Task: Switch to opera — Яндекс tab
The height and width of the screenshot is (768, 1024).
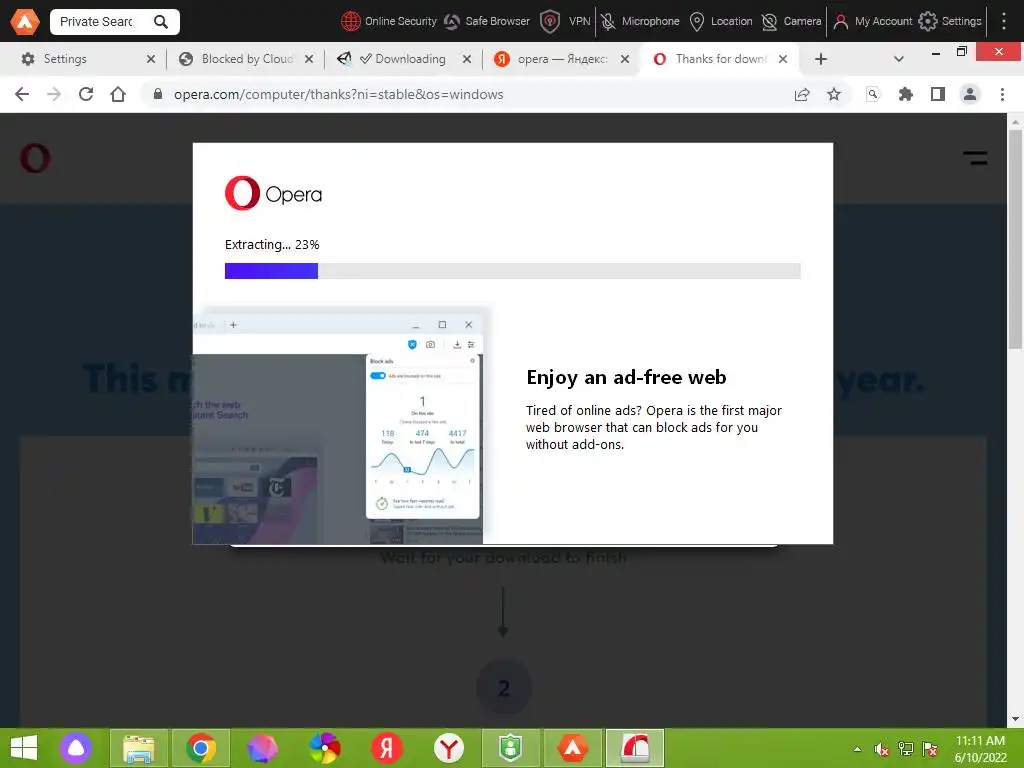Action: click(x=561, y=59)
